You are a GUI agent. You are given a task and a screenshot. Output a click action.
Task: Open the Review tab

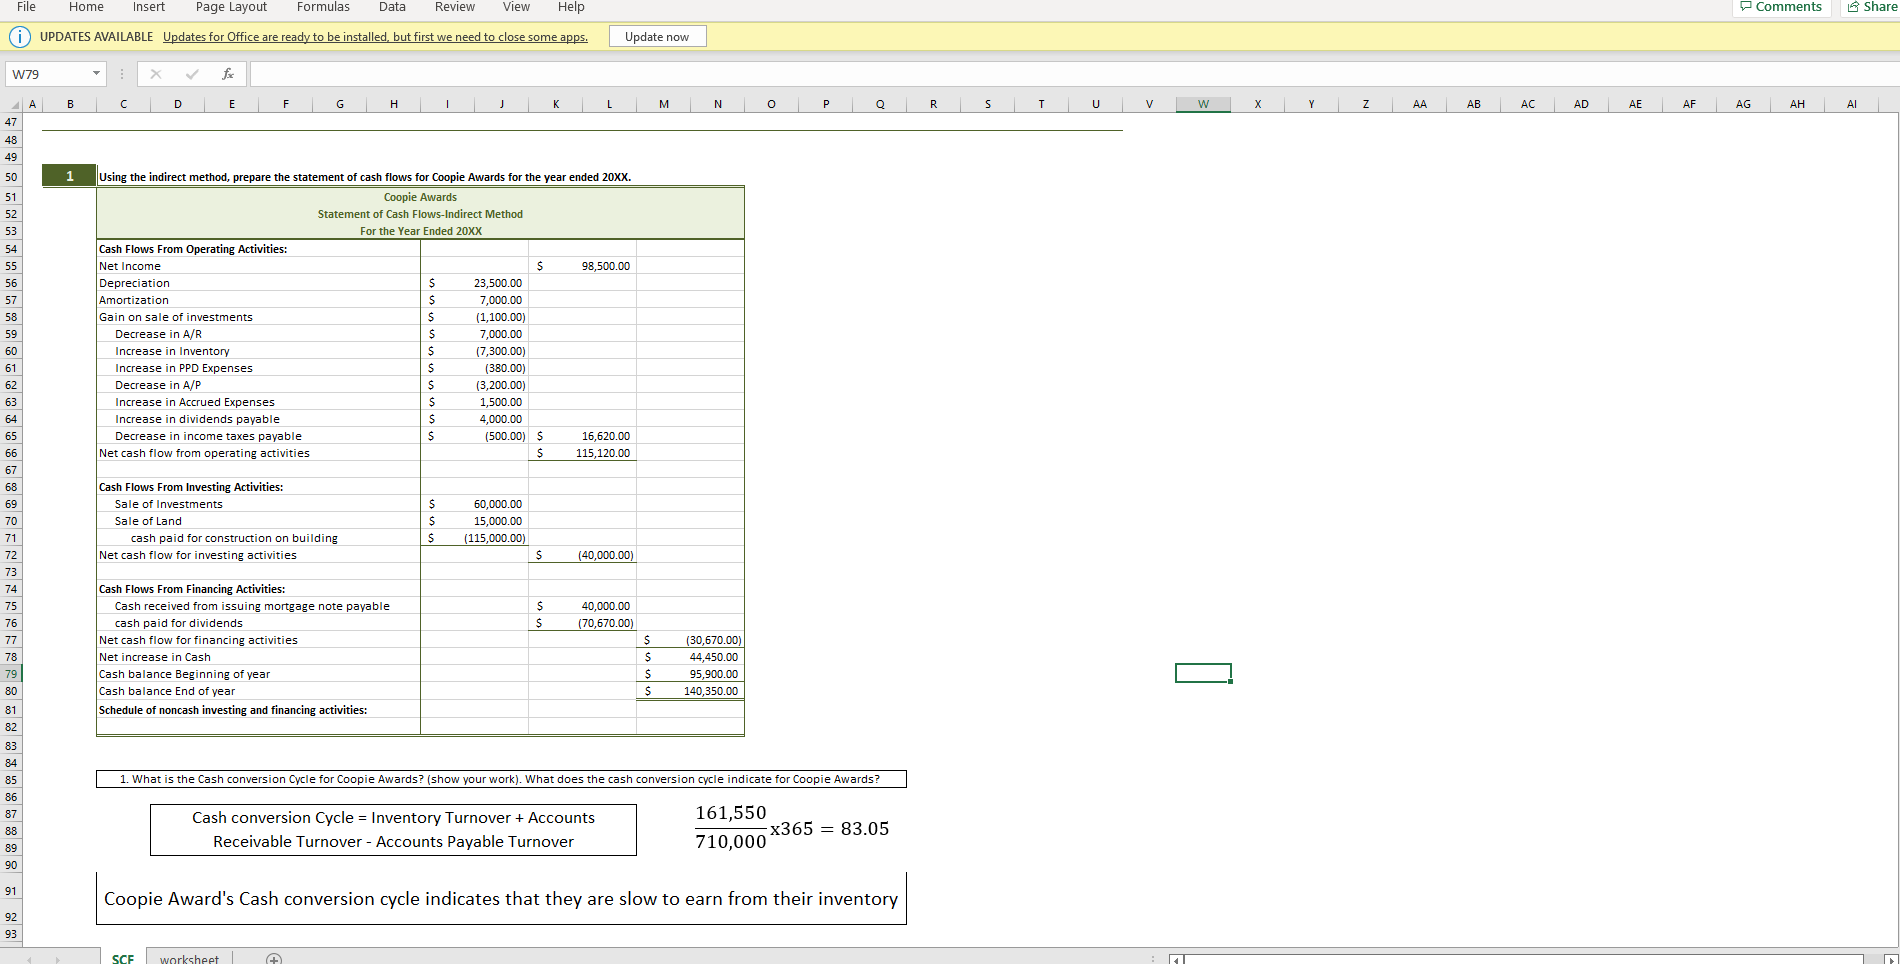coord(454,7)
